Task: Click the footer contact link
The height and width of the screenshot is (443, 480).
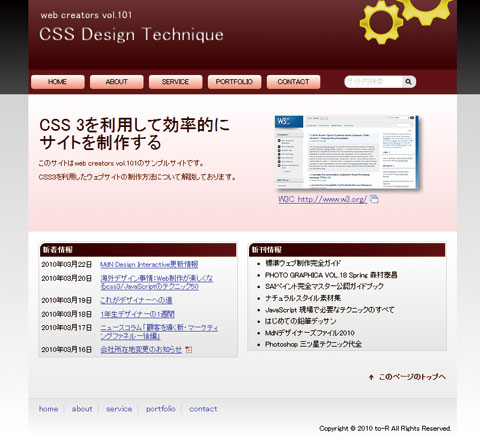Action: point(203,409)
